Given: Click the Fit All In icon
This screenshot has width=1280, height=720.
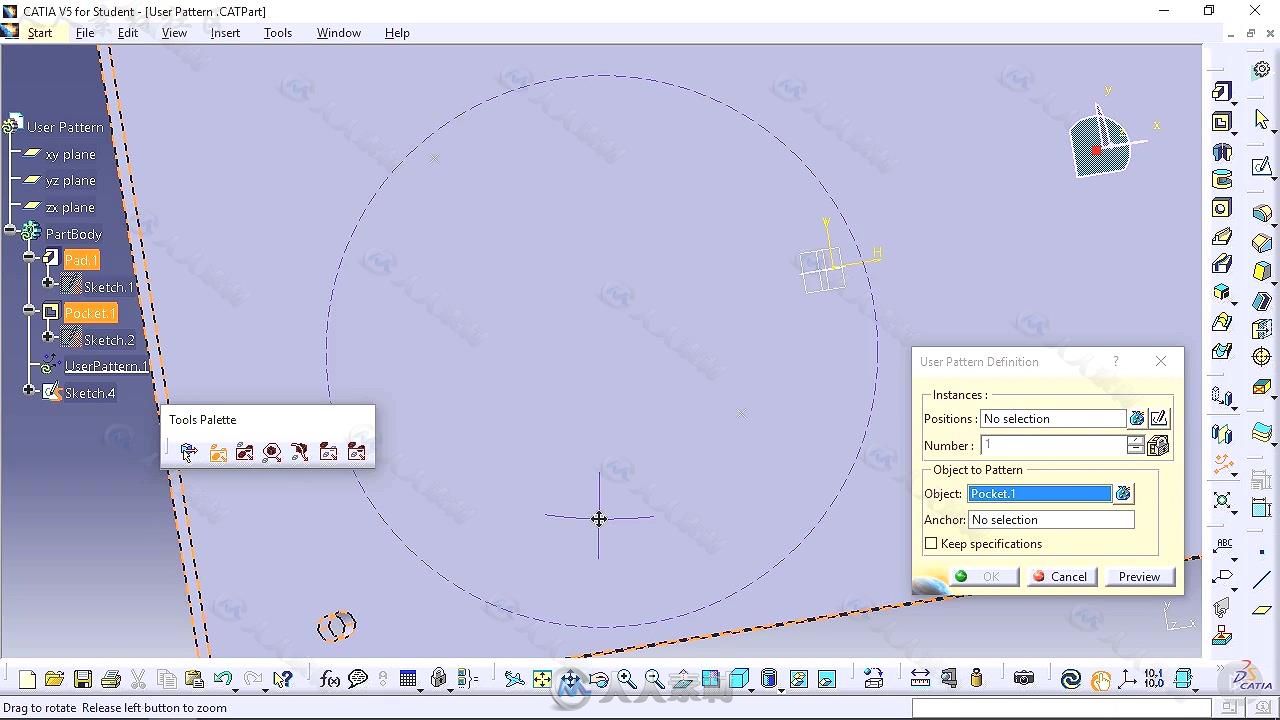Looking at the screenshot, I should coord(542,679).
